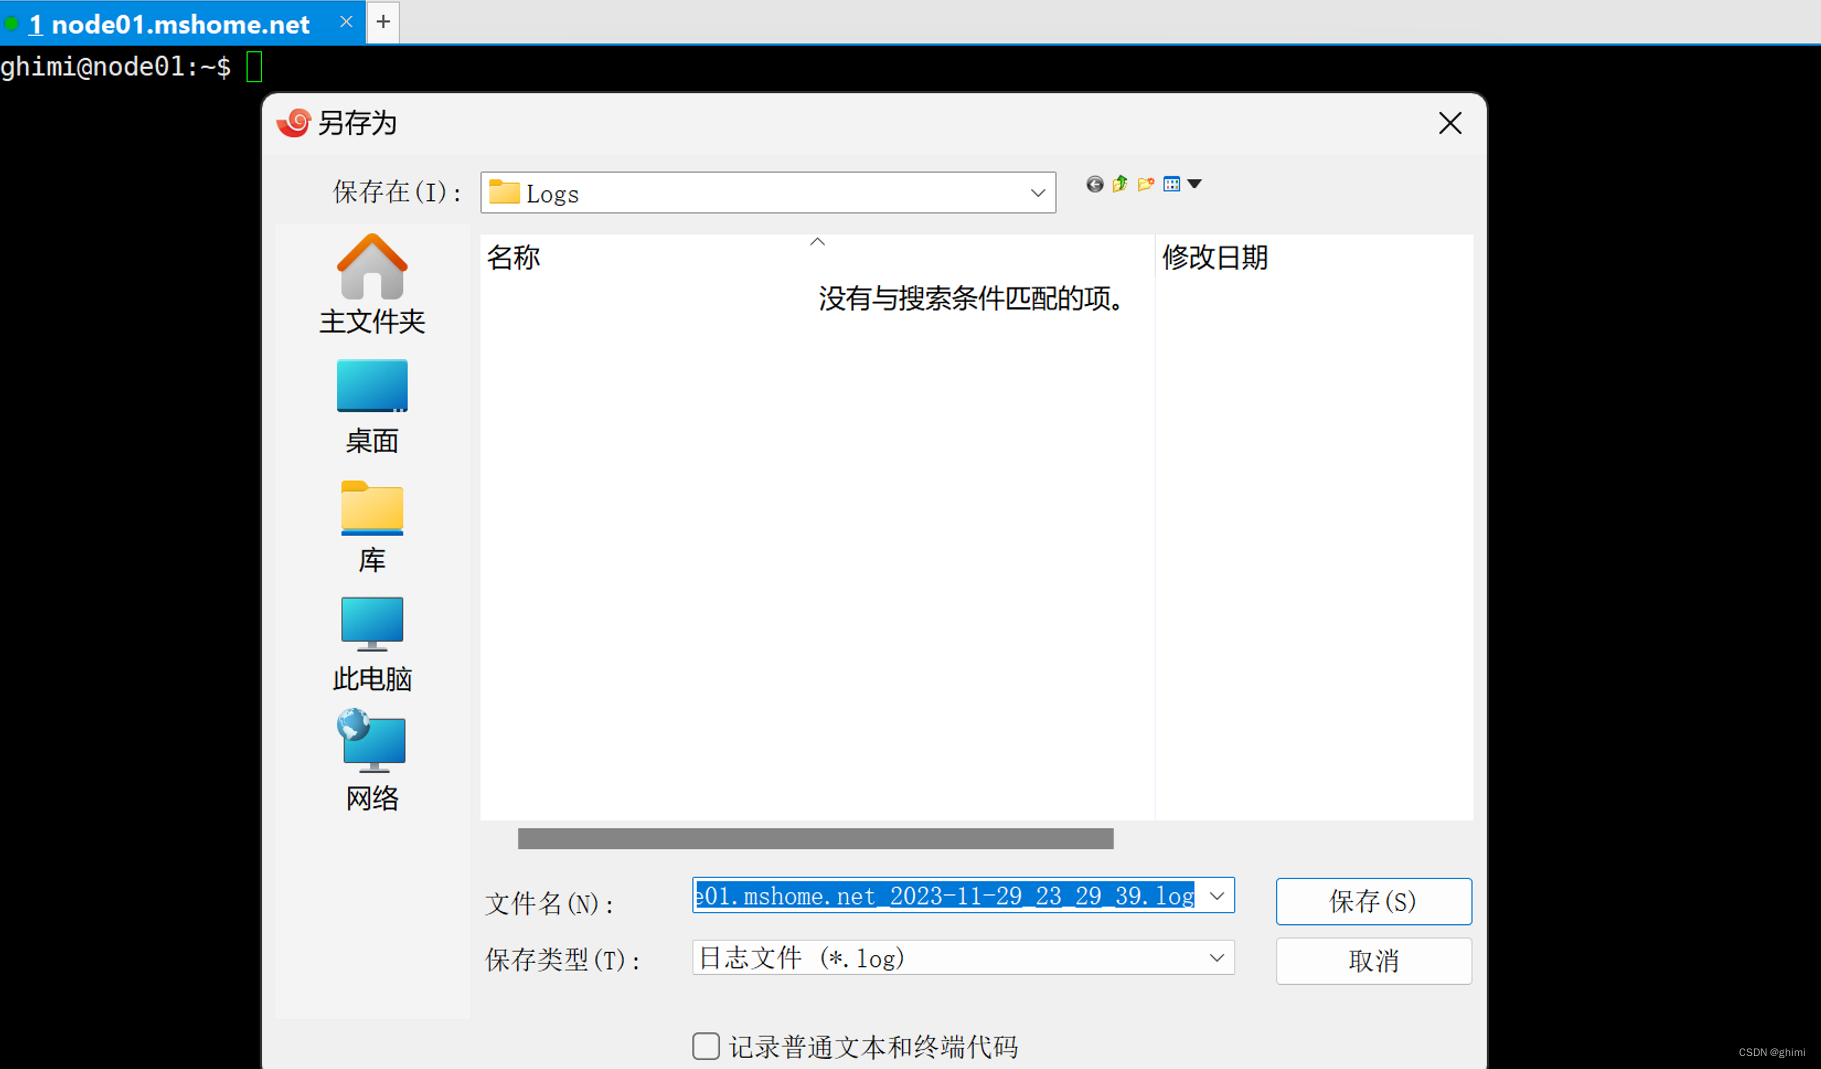Open the view menu icon

[1182, 184]
